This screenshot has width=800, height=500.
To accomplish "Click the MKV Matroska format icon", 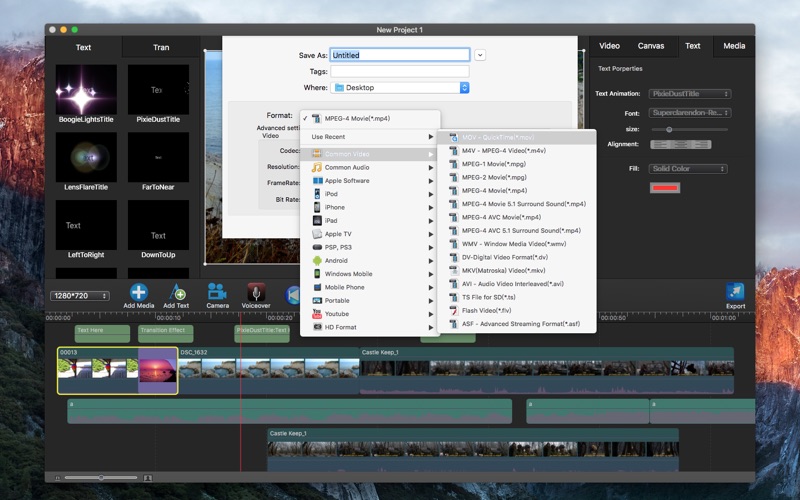I will tap(453, 270).
